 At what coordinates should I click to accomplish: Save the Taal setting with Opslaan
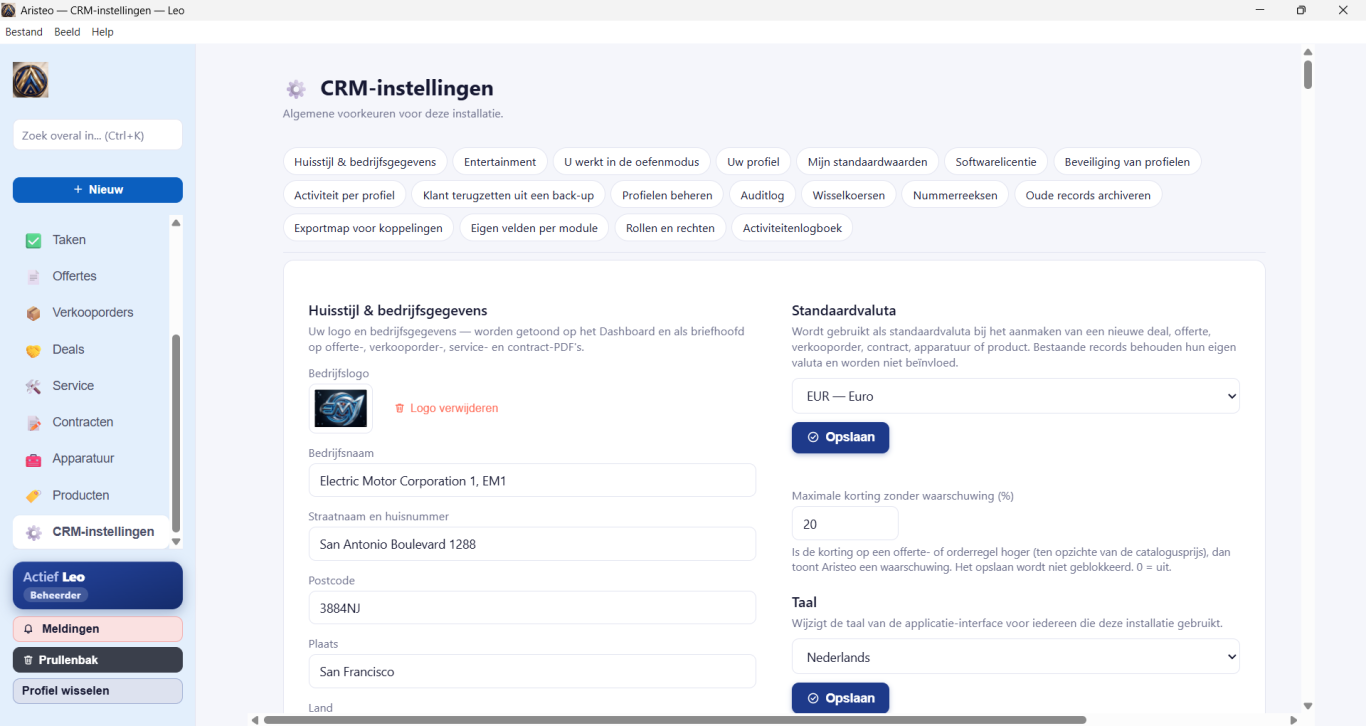coord(840,698)
